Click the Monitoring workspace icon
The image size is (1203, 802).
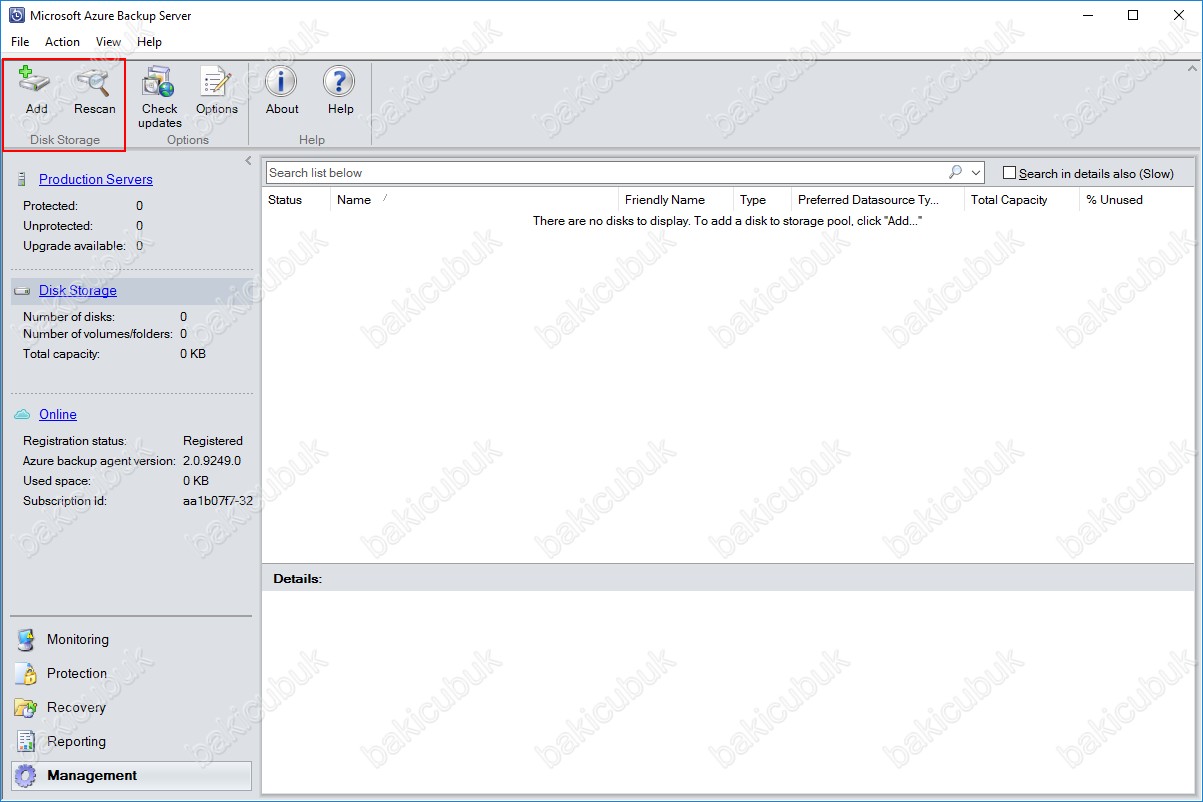point(26,640)
